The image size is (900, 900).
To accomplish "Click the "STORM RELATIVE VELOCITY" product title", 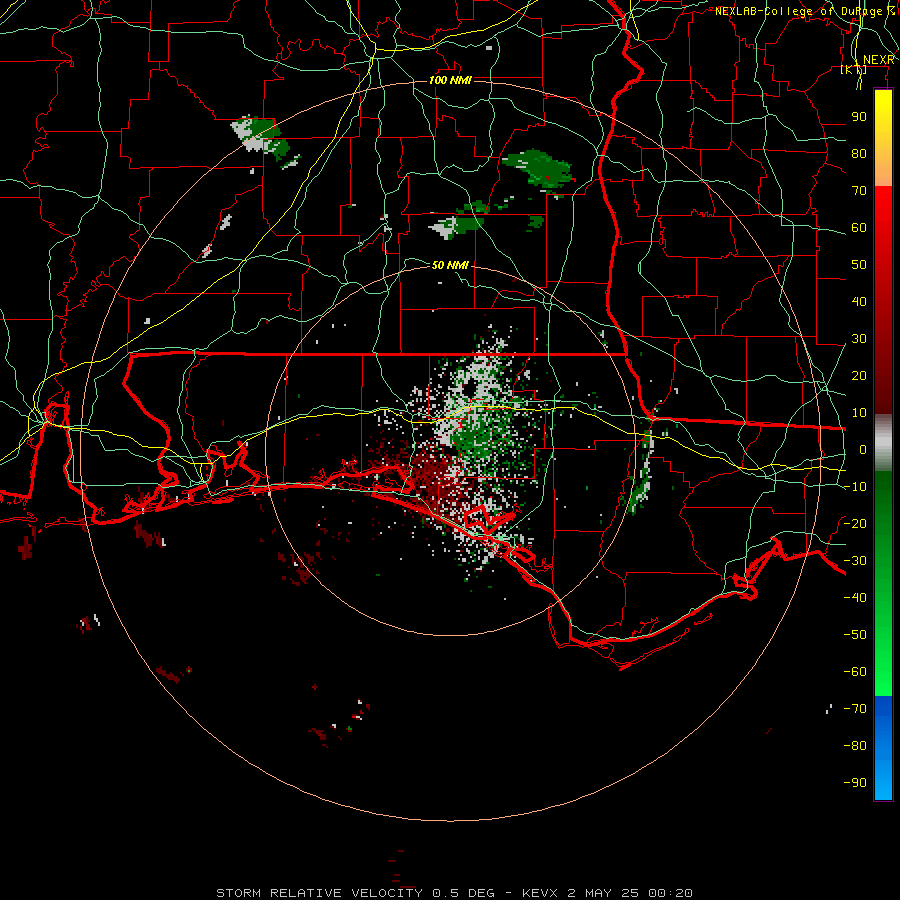I will (x=319, y=893).
